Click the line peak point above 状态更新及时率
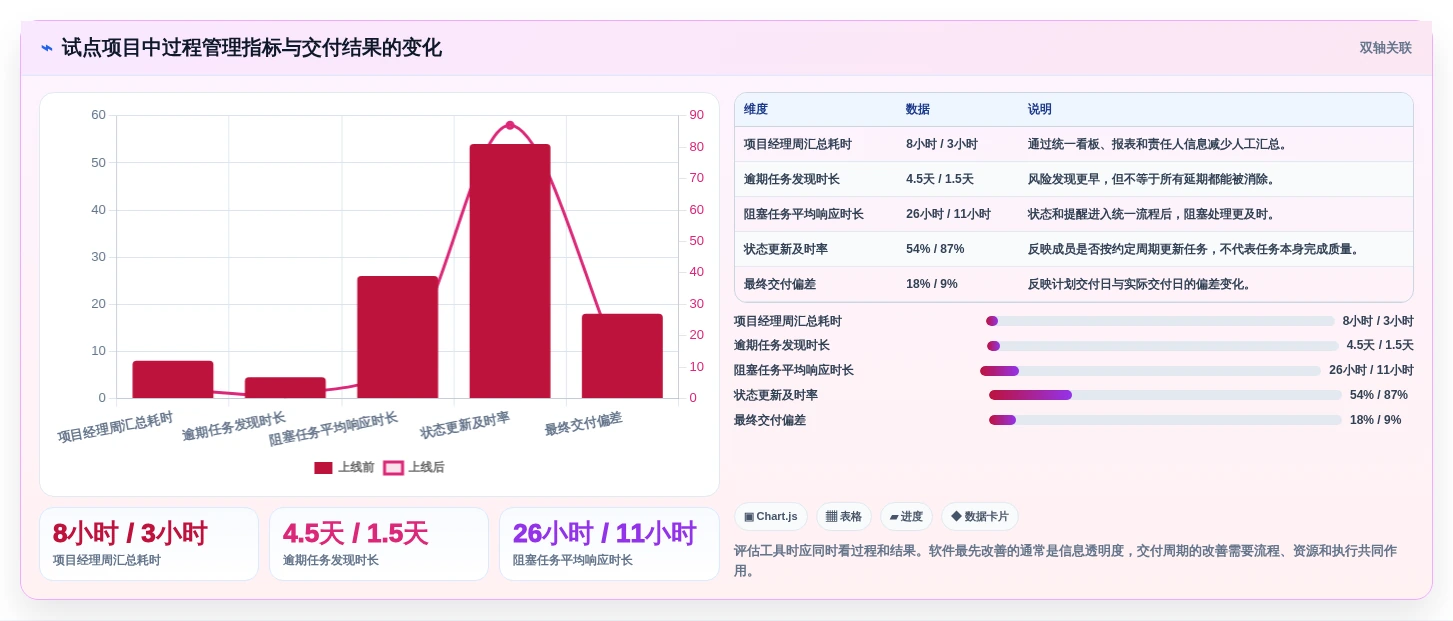 510,125
